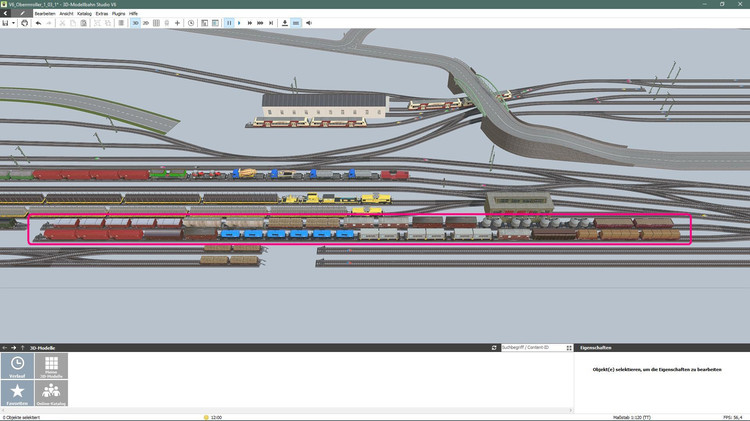Click the time clock toolbar icon
This screenshot has width=750, height=421.
pyautogui.click(x=191, y=22)
